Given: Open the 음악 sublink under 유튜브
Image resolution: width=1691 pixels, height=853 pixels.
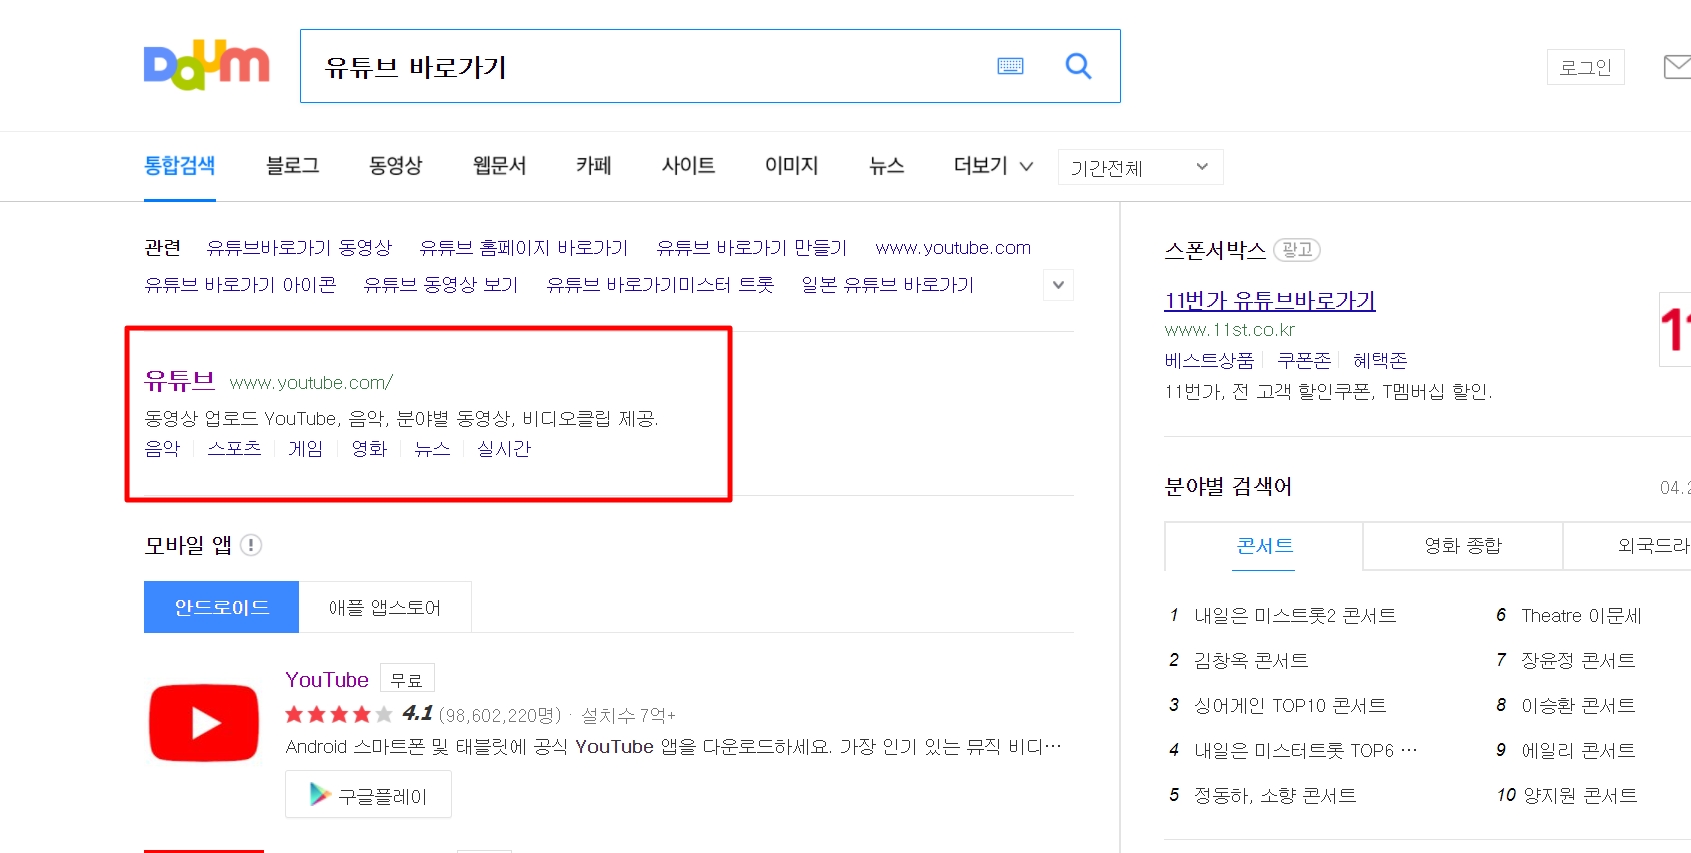Looking at the screenshot, I should point(162,449).
